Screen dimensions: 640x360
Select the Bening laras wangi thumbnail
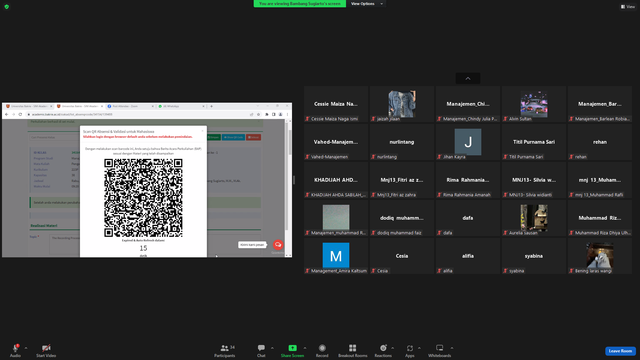point(600,256)
